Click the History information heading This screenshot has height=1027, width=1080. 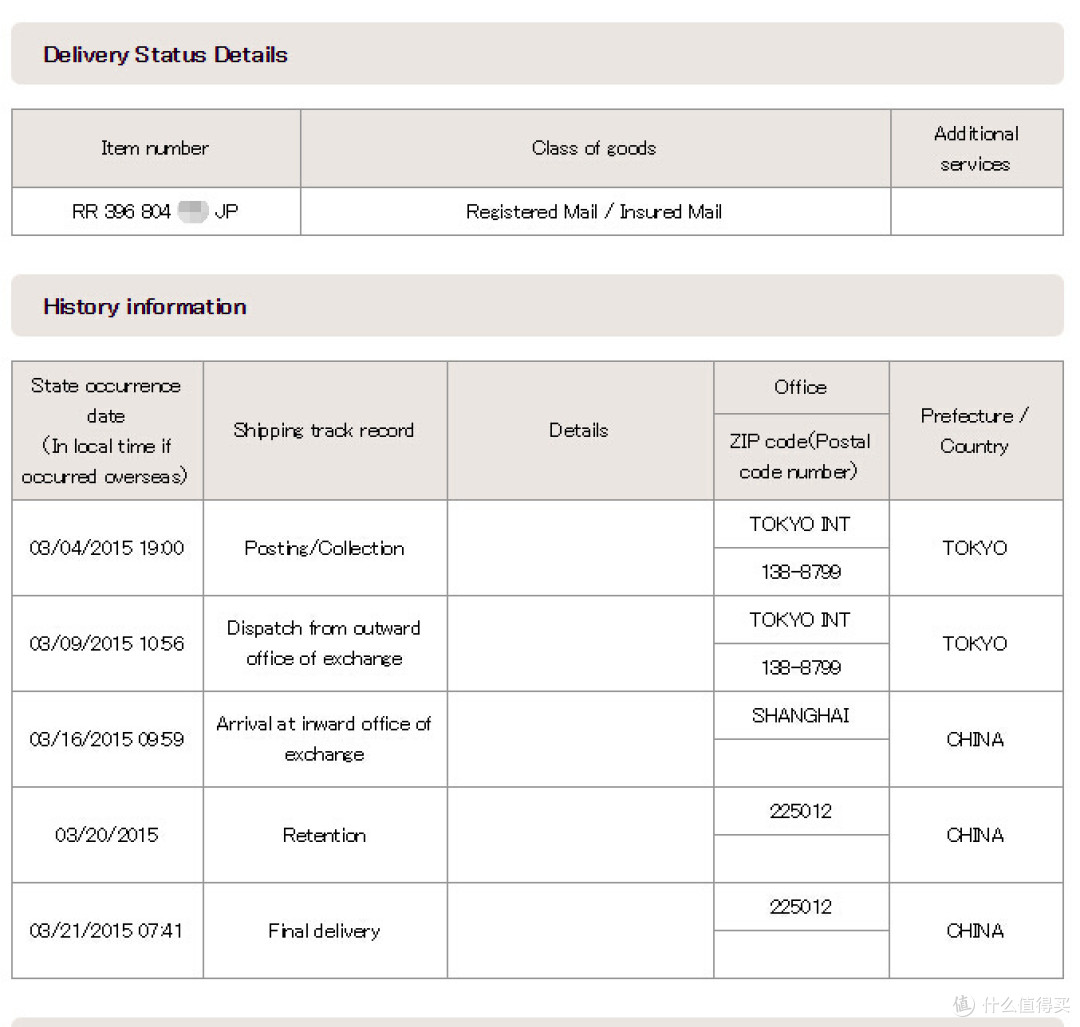tap(145, 307)
